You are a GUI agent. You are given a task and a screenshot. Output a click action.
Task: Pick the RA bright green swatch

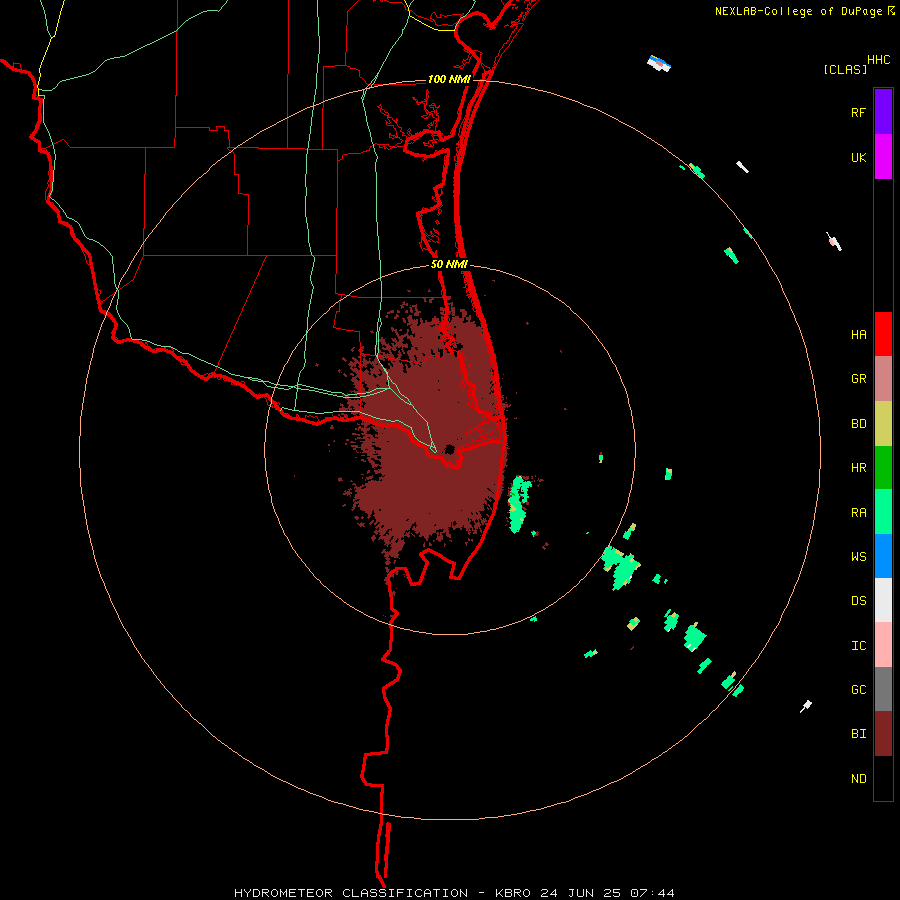(883, 512)
